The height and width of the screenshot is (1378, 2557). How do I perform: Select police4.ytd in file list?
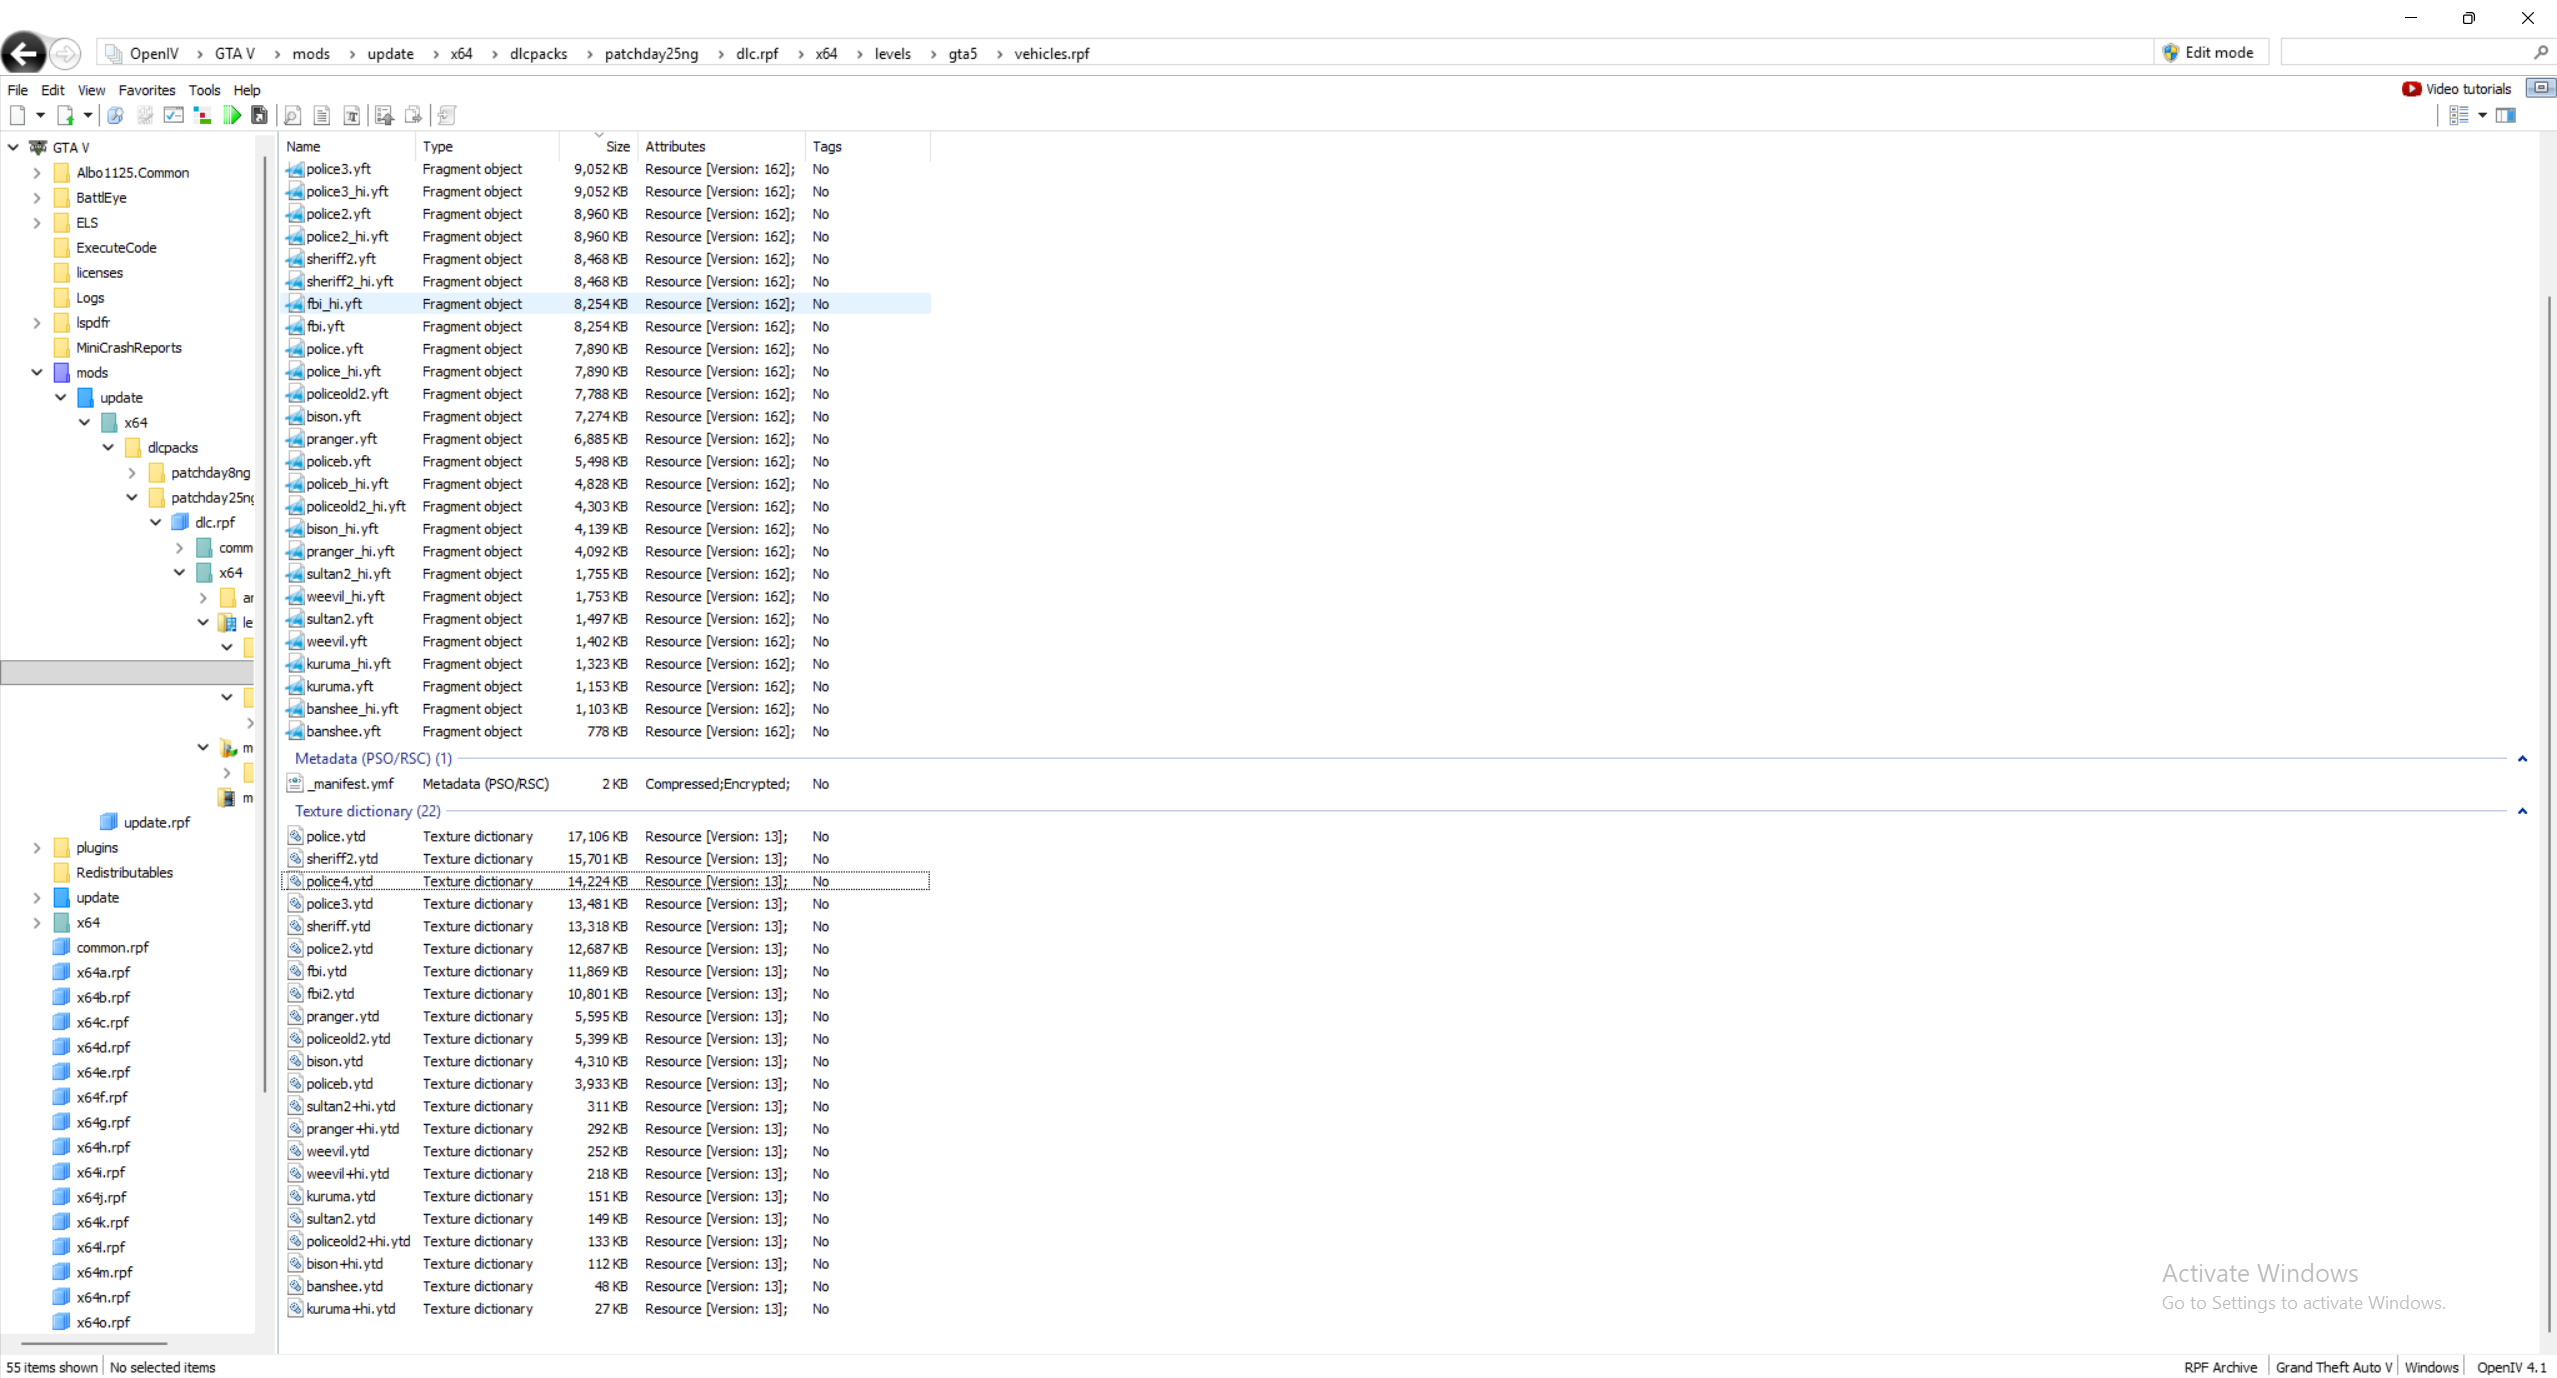pyautogui.click(x=339, y=881)
